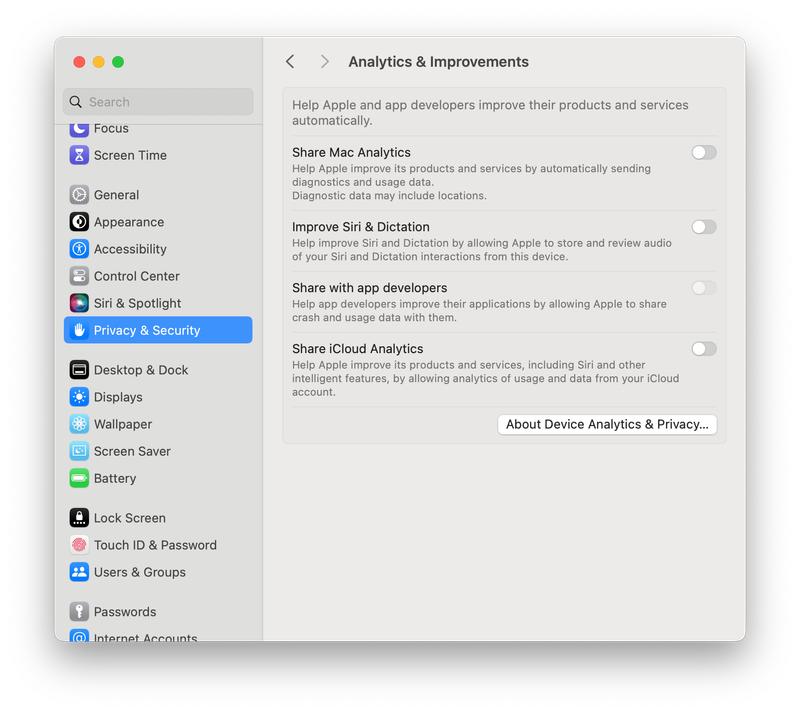The image size is (800, 713).
Task: Click the Privacy & Security hand icon
Action: click(79, 330)
